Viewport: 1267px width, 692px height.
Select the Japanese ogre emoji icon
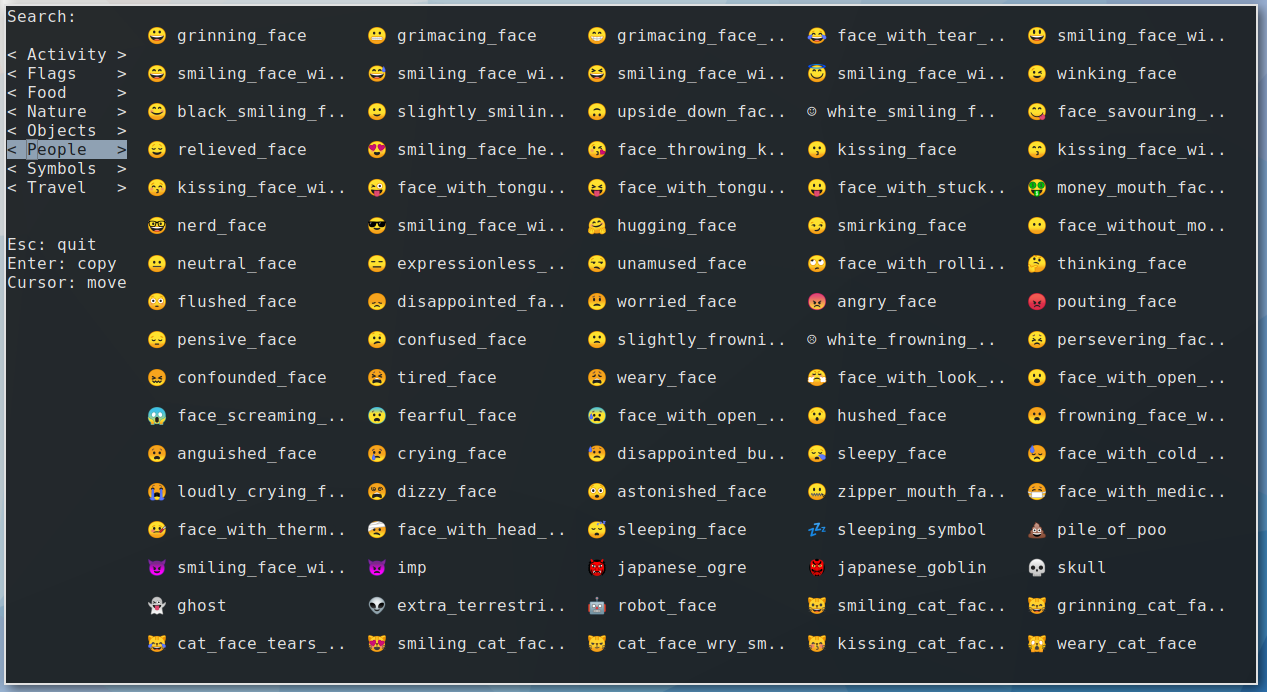pos(596,568)
